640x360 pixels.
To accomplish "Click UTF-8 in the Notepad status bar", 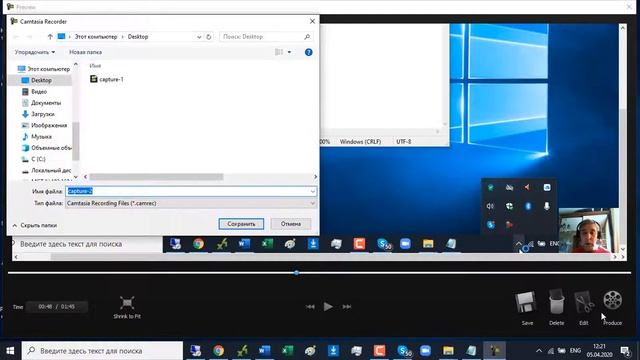I will (x=404, y=142).
